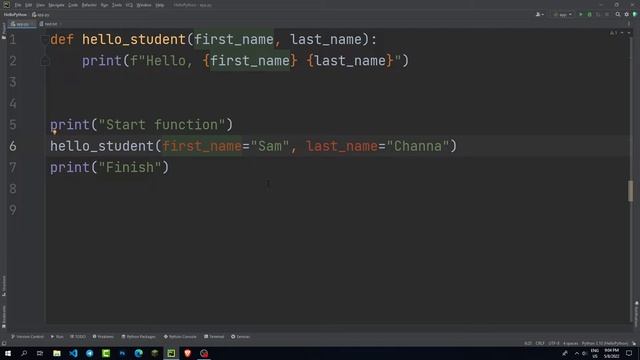Start debugging with the bug icon
This screenshot has width=640, height=360.
click(x=589, y=15)
